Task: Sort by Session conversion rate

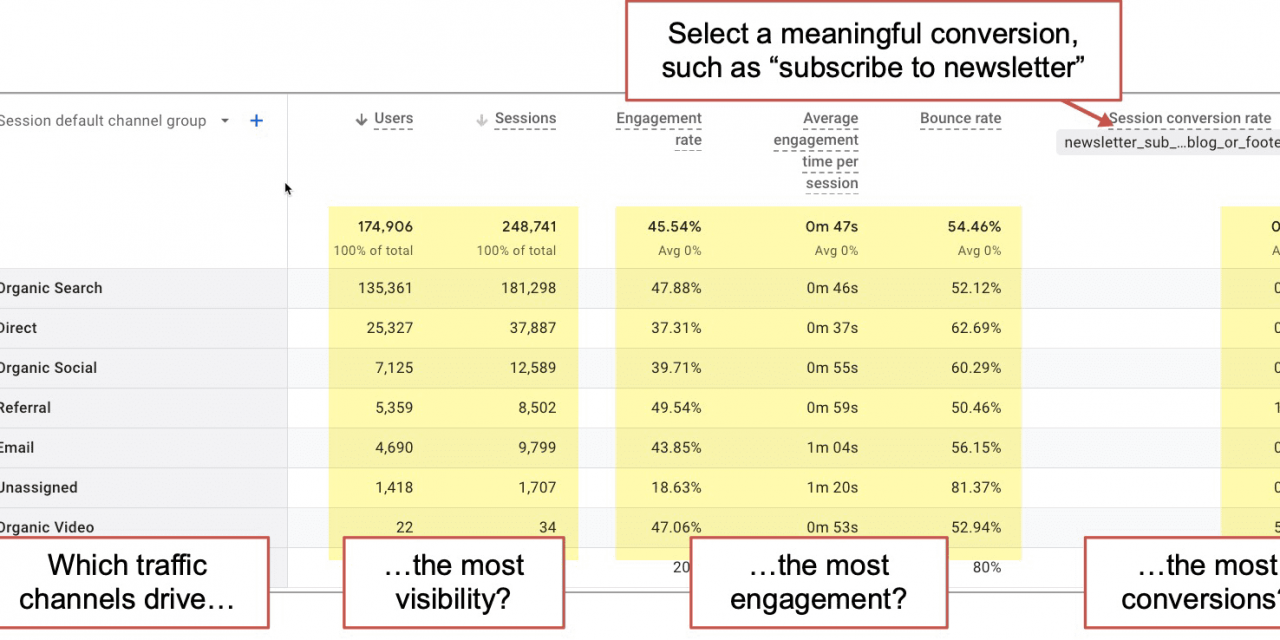Action: pos(1189,118)
